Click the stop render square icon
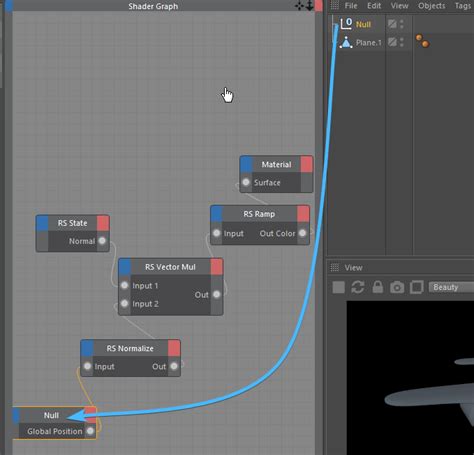Image resolution: width=474 pixels, height=455 pixels. click(x=338, y=287)
